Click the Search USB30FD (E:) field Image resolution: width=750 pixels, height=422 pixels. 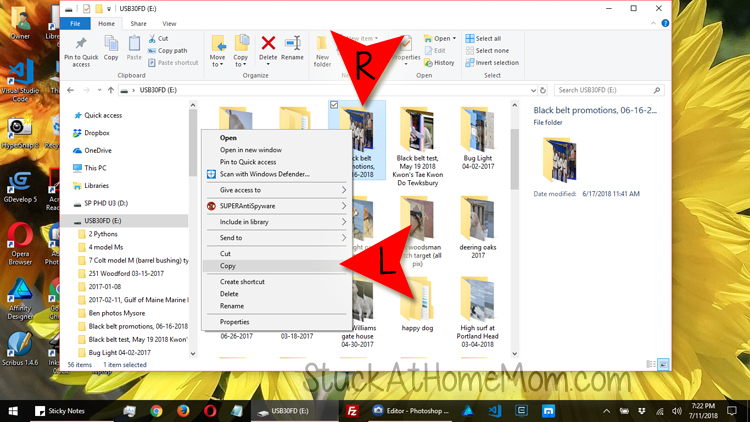[x=608, y=90]
